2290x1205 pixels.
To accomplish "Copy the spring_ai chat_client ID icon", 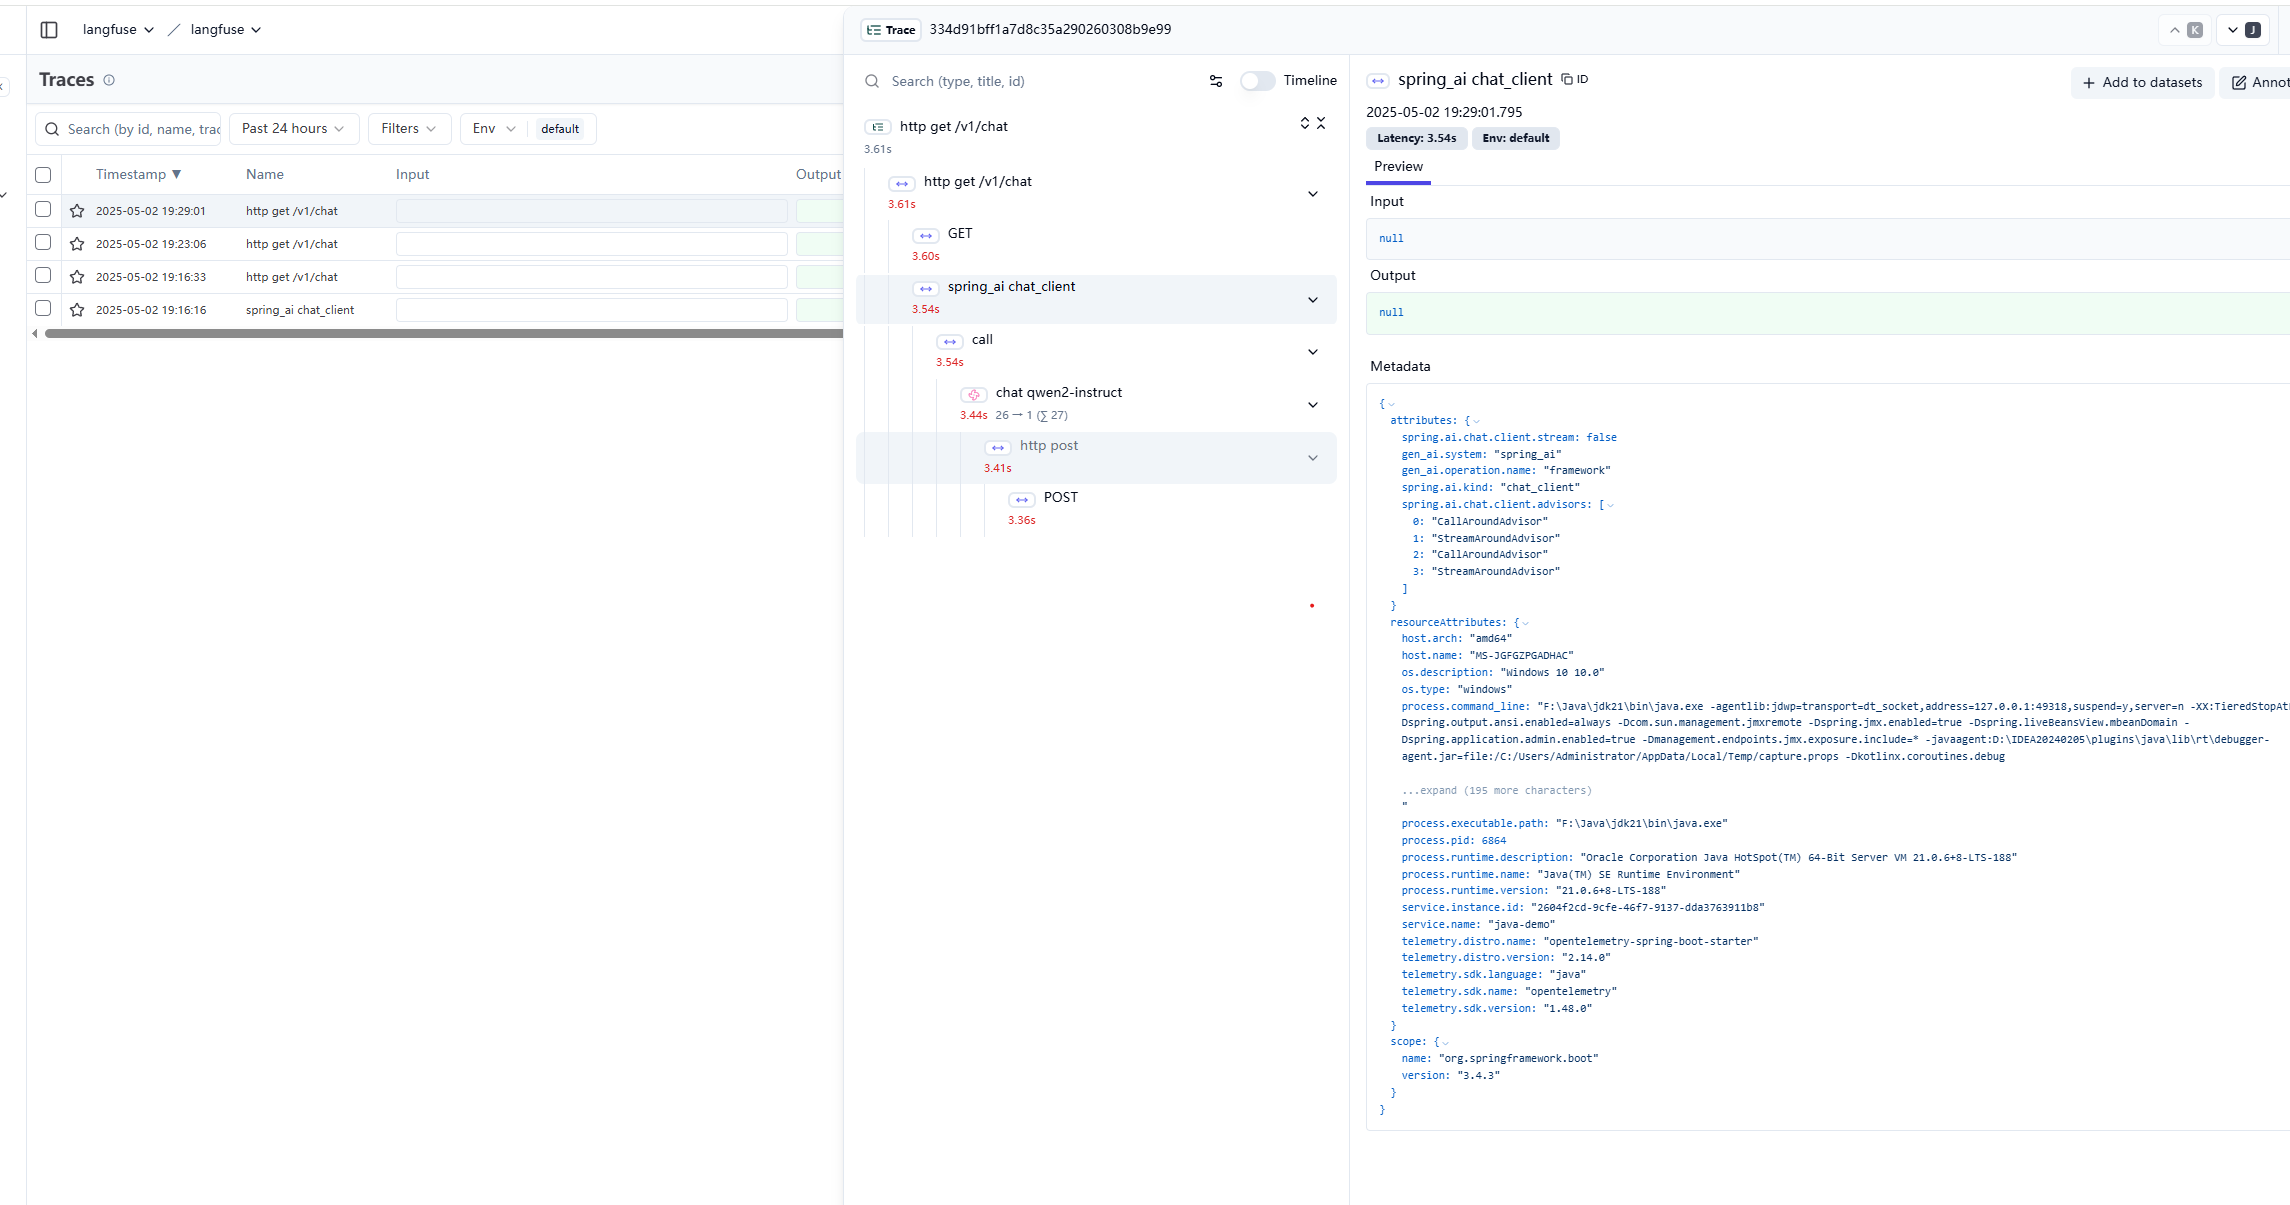I will click(x=1567, y=79).
